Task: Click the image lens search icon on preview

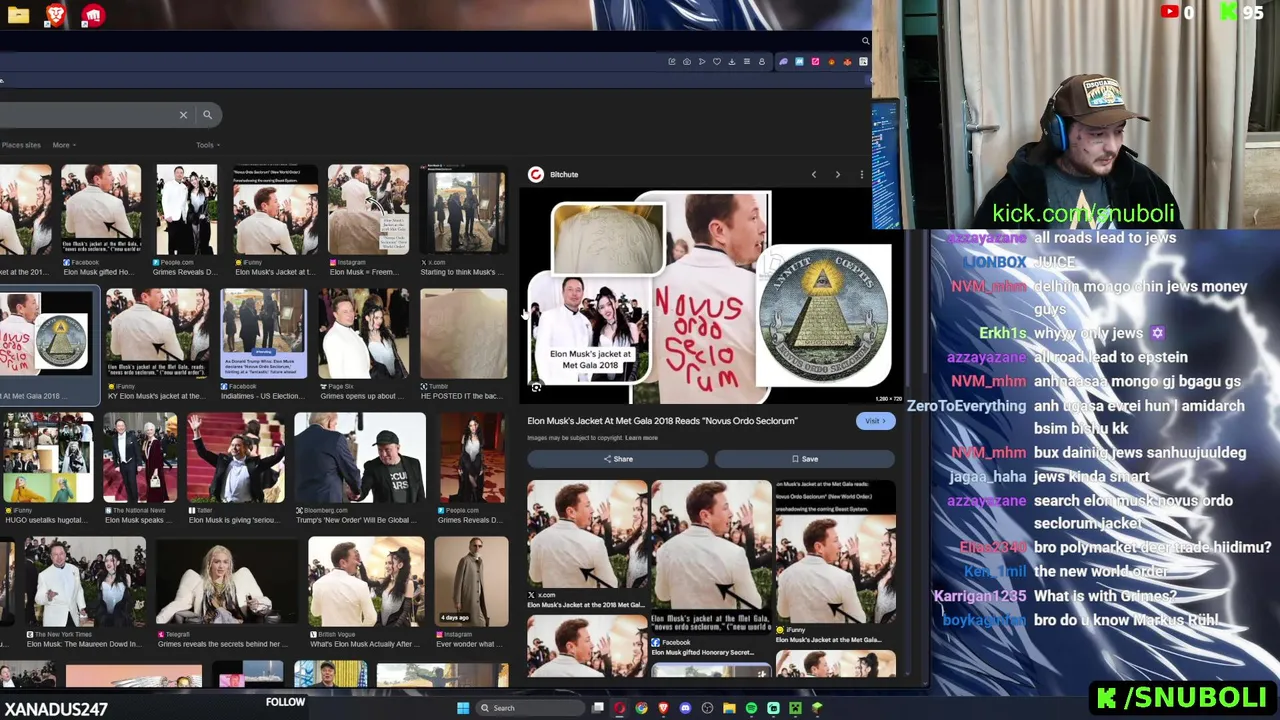Action: coord(536,388)
